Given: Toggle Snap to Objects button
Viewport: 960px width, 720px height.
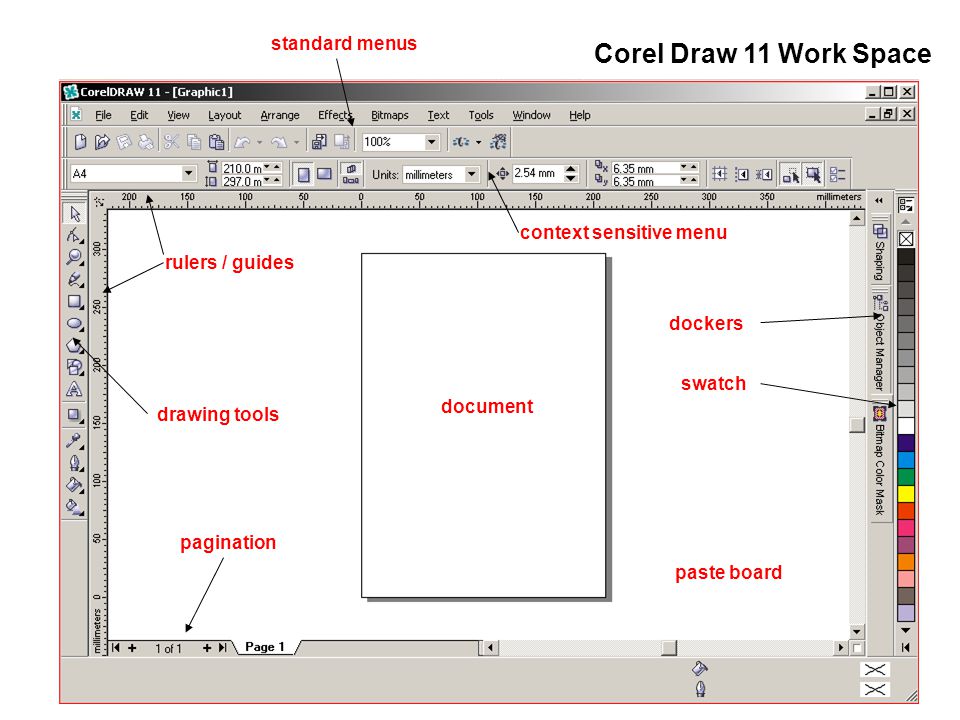Looking at the screenshot, I should click(x=764, y=174).
